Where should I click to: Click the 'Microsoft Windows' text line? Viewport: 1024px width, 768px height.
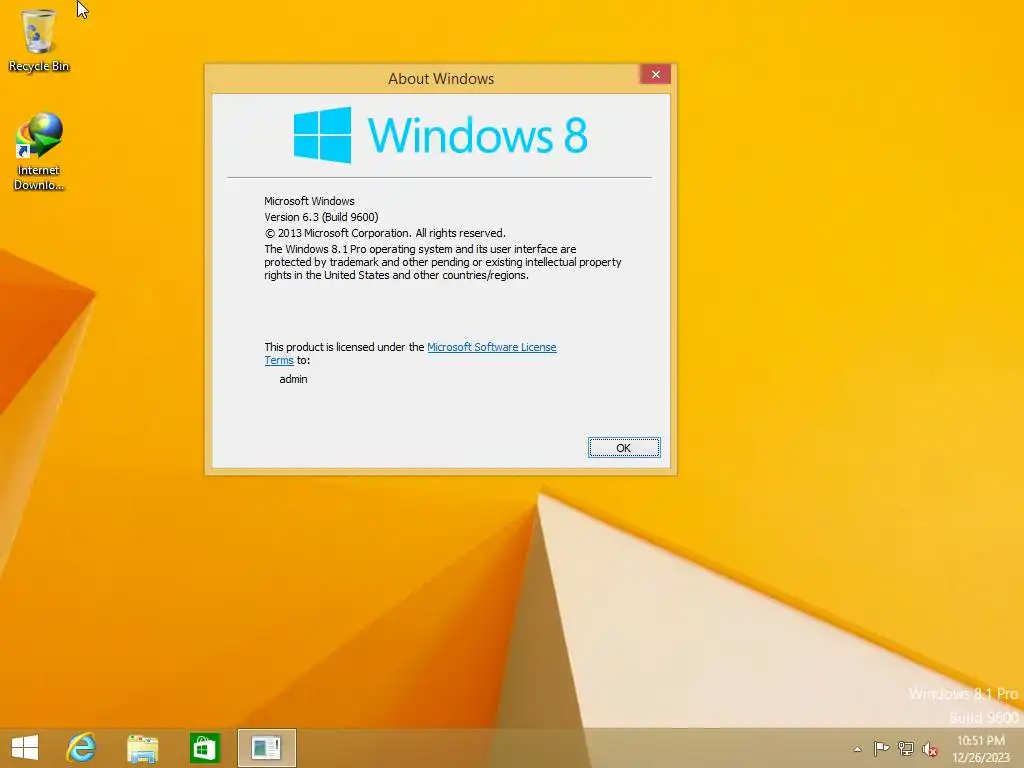point(309,201)
